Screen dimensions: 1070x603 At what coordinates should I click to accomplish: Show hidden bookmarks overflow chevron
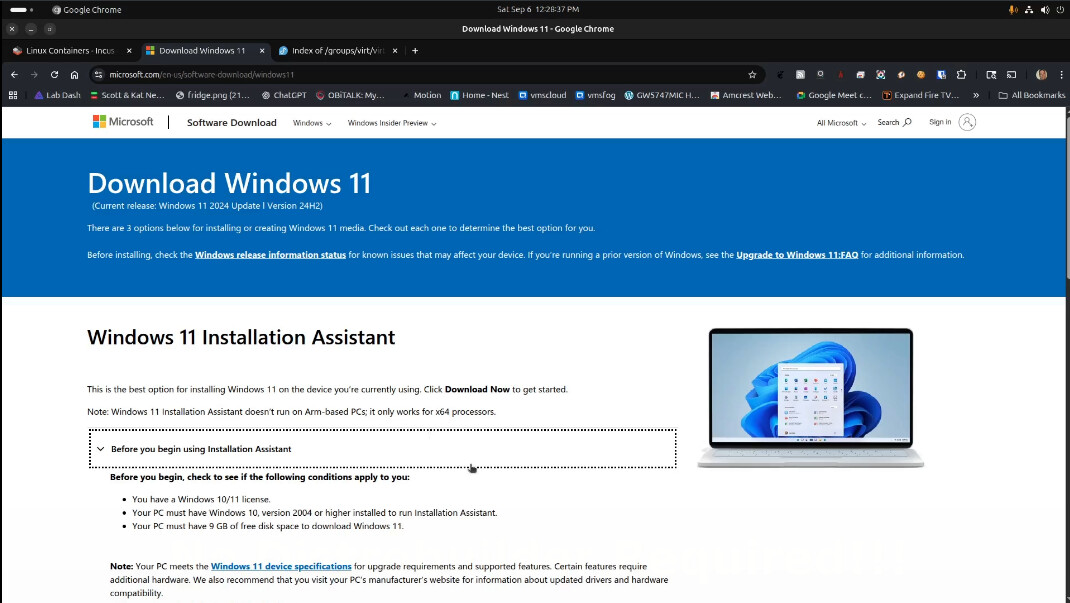point(976,95)
